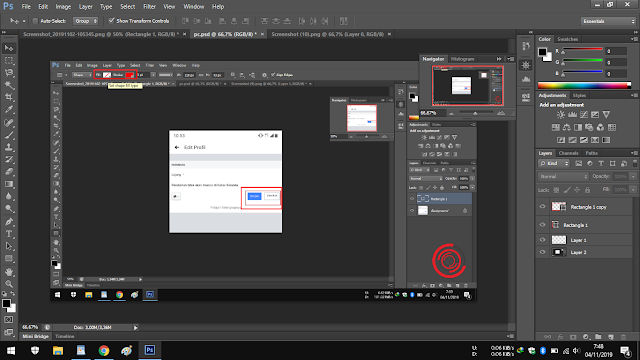Click the Levels adjustment icon
The image size is (640, 360).
[x=572, y=115]
